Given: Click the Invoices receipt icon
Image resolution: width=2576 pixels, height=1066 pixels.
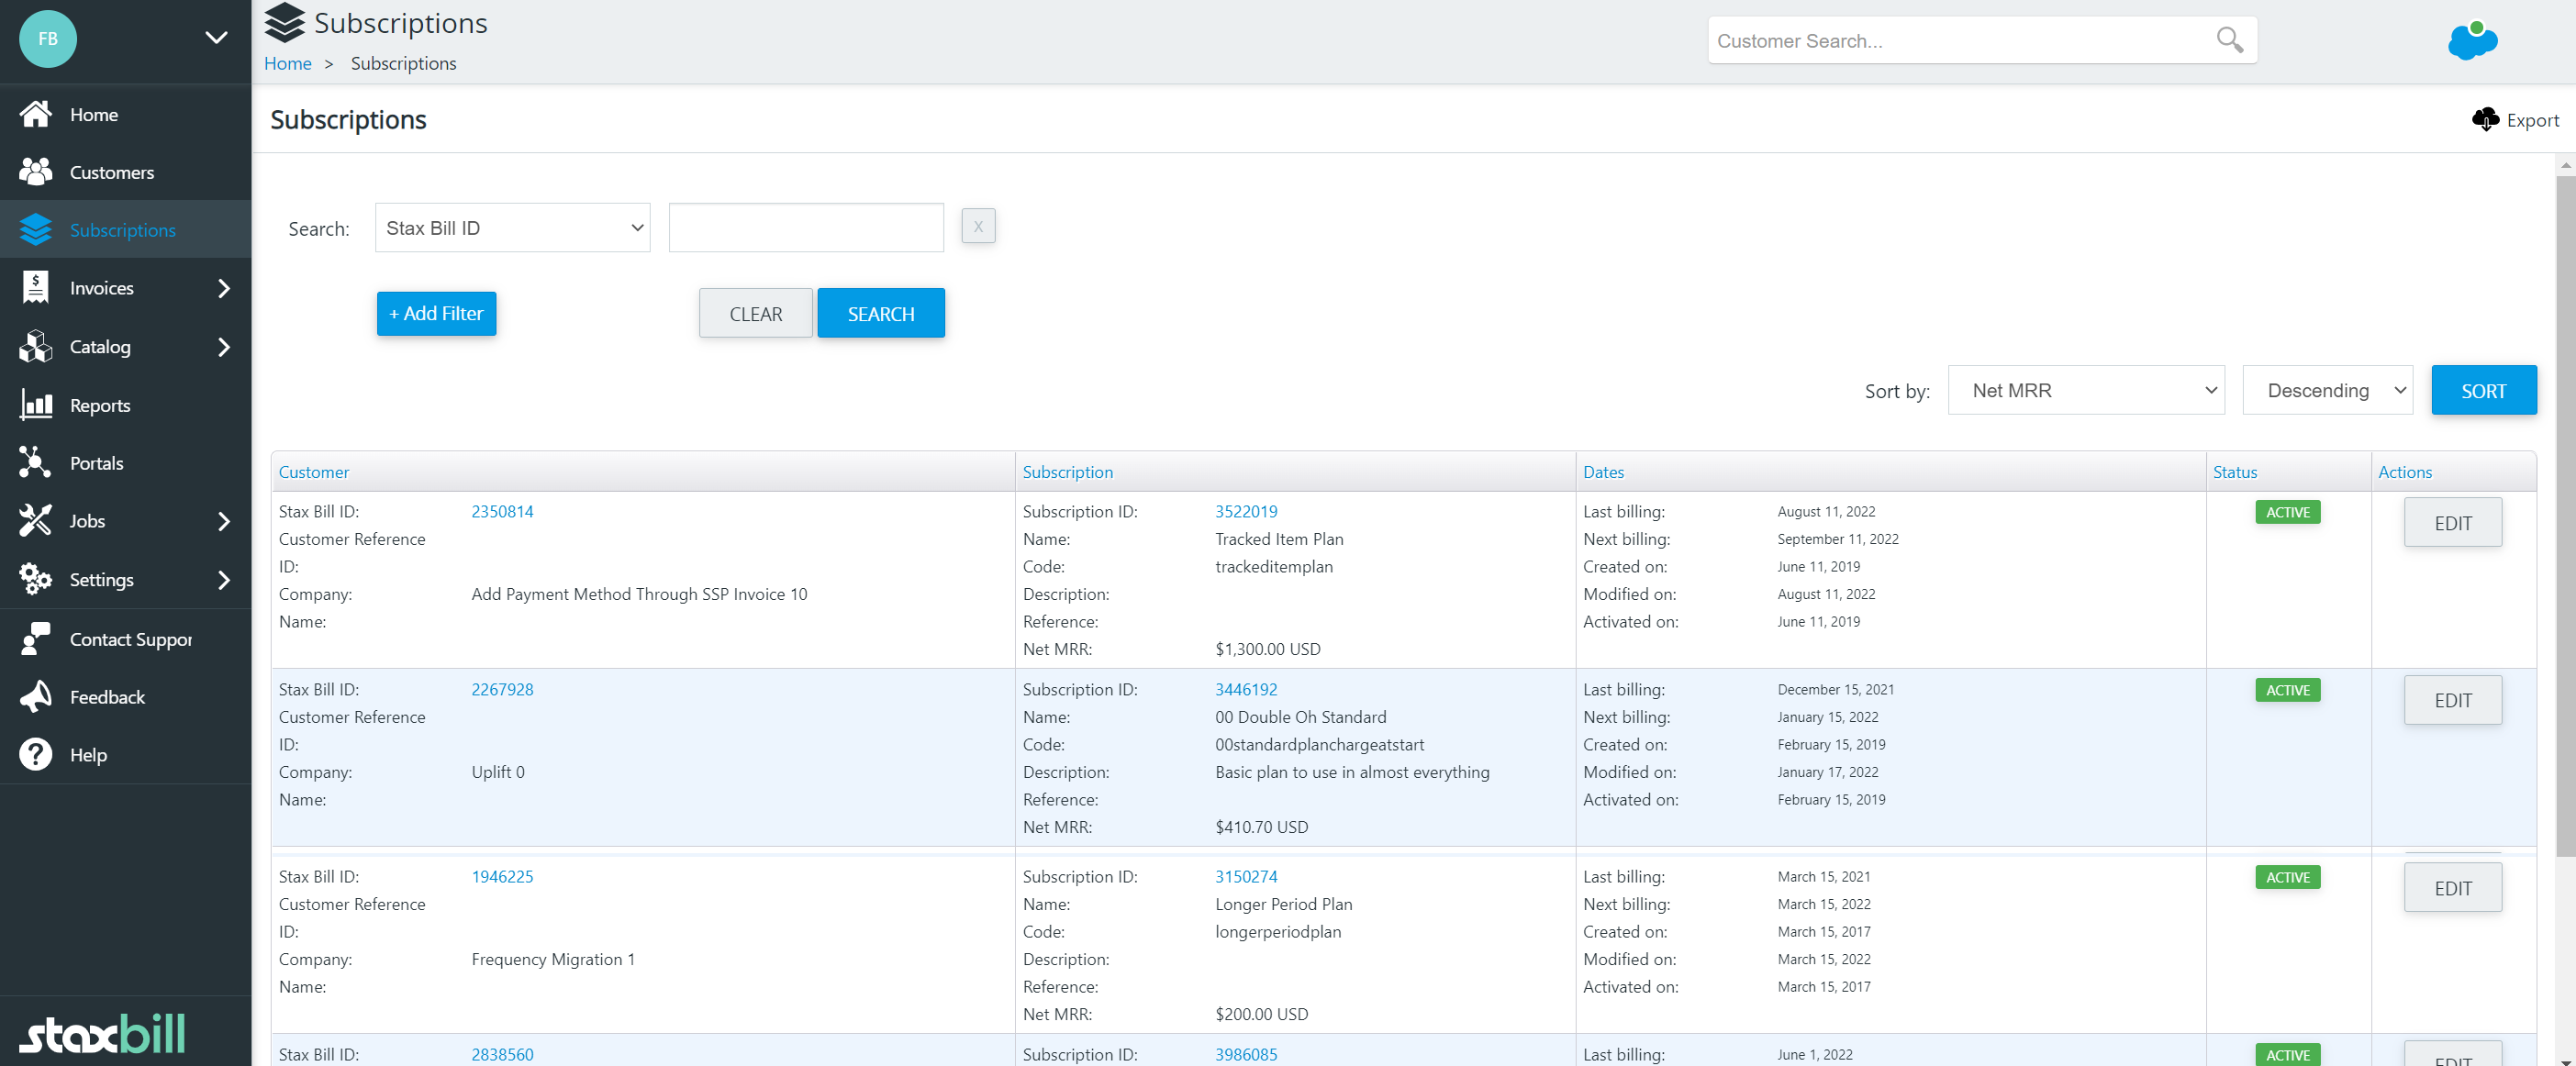Looking at the screenshot, I should pyautogui.click(x=36, y=288).
